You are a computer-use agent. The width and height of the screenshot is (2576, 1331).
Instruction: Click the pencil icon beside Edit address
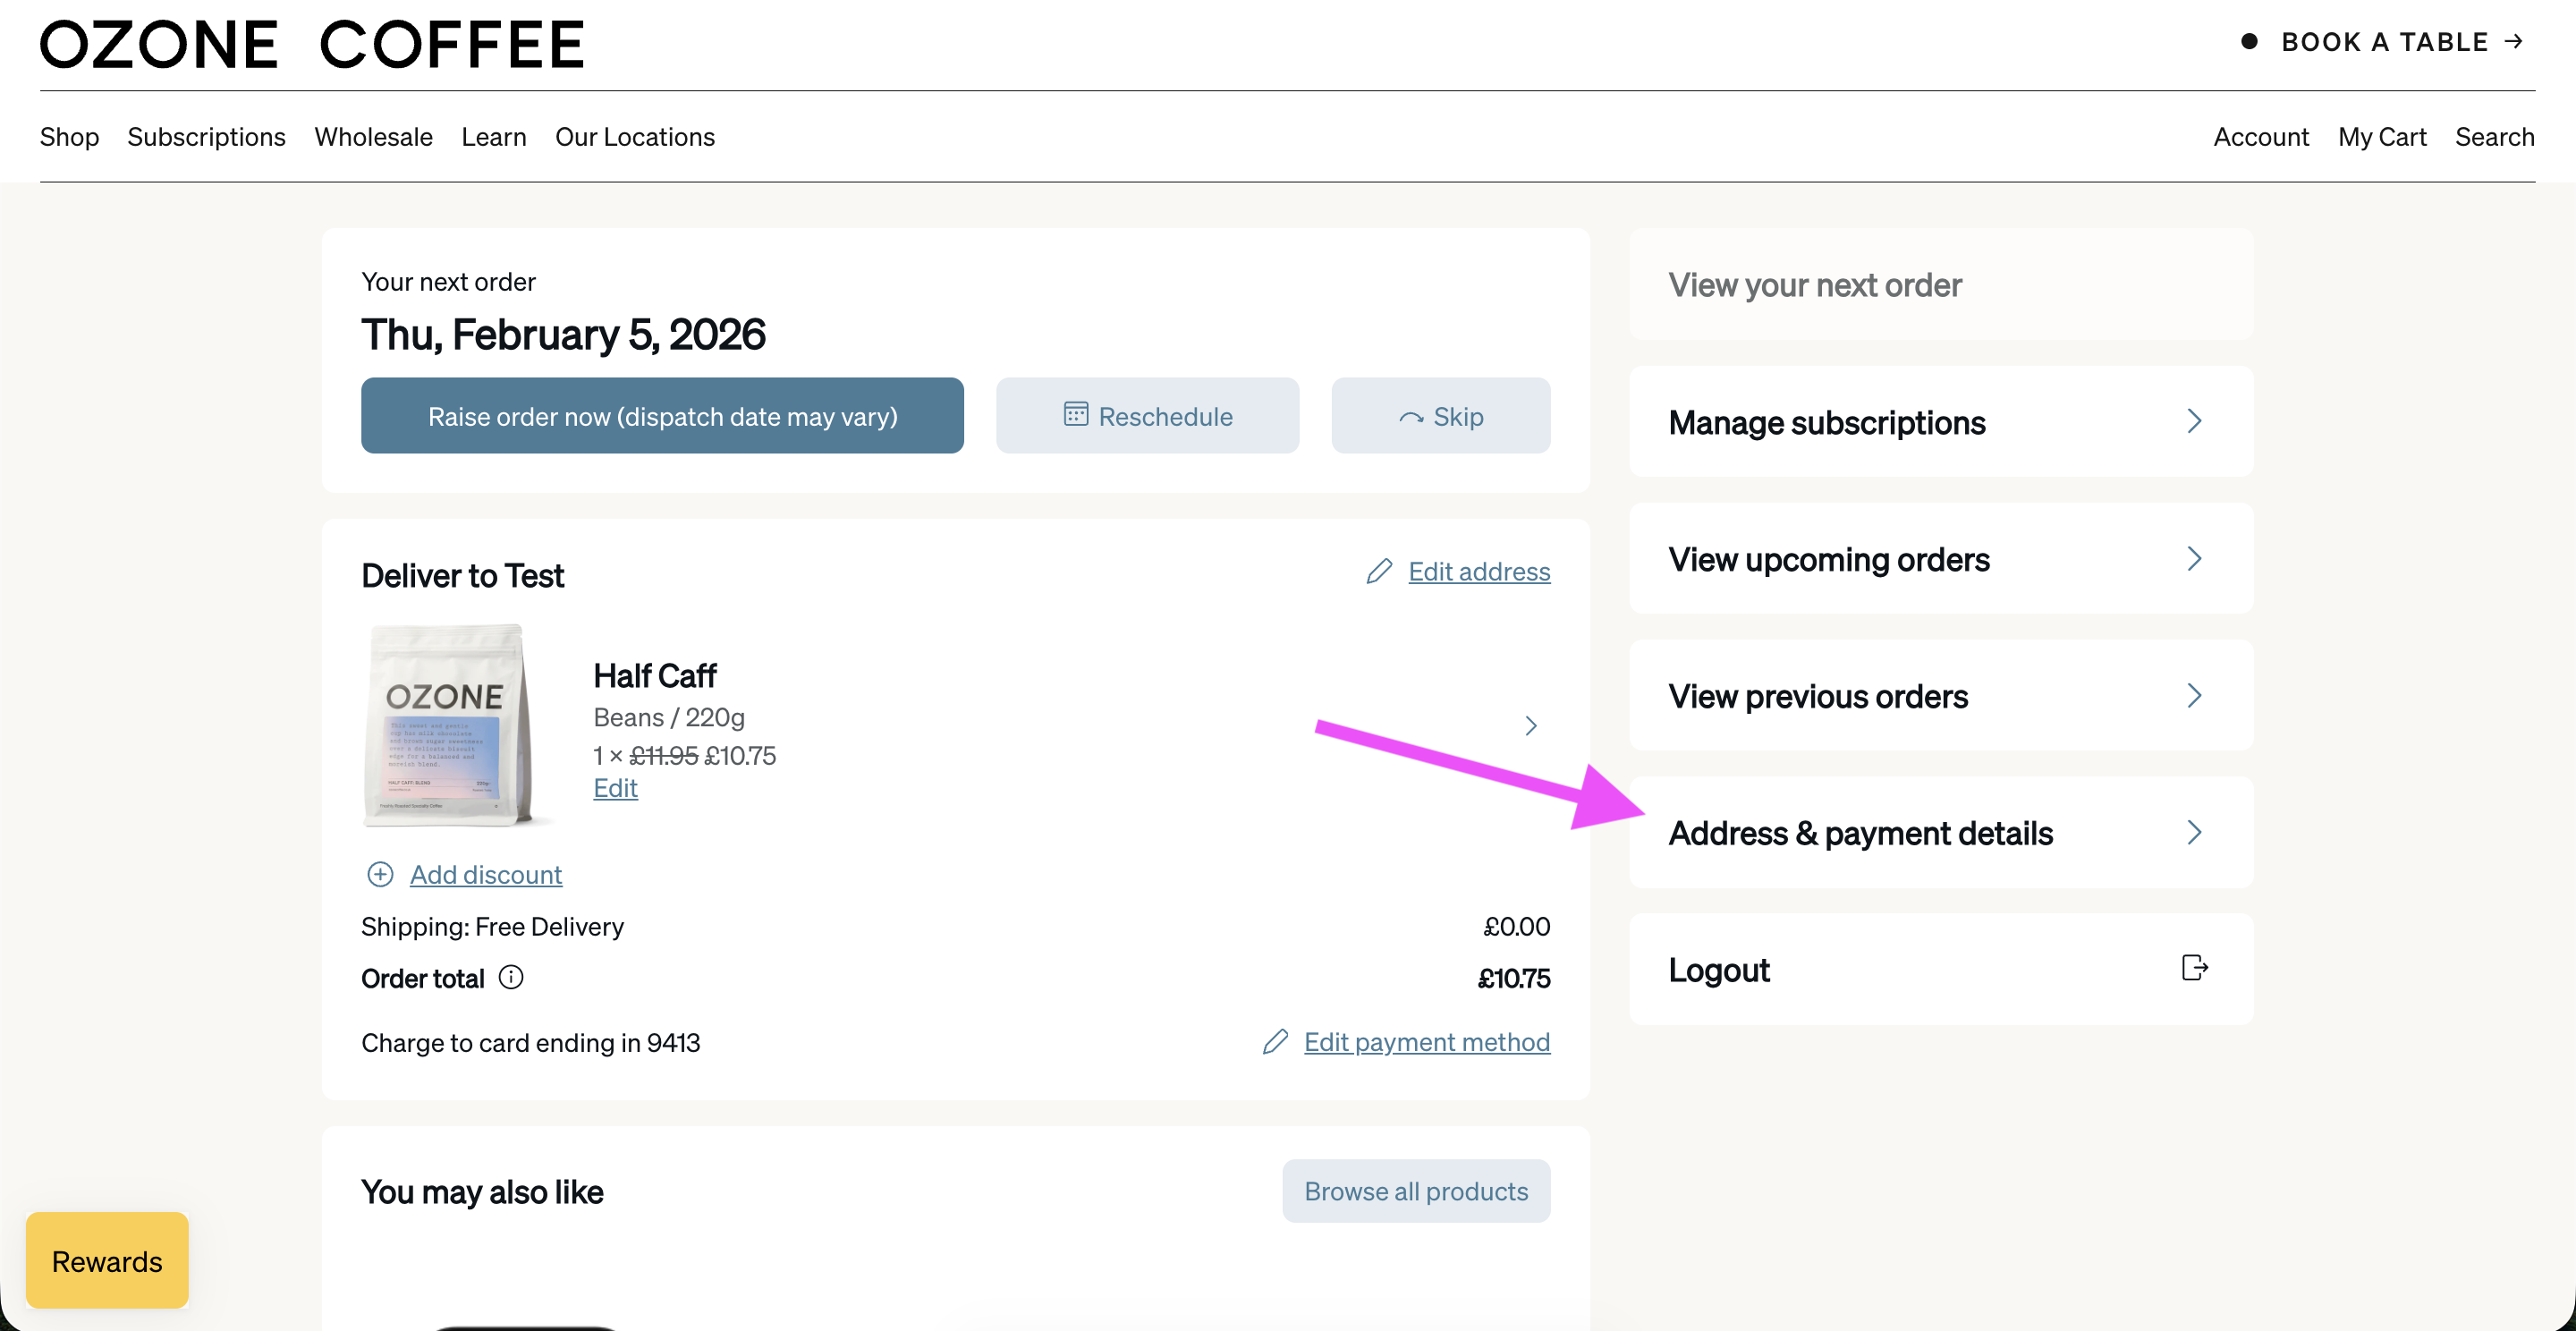(x=1379, y=571)
